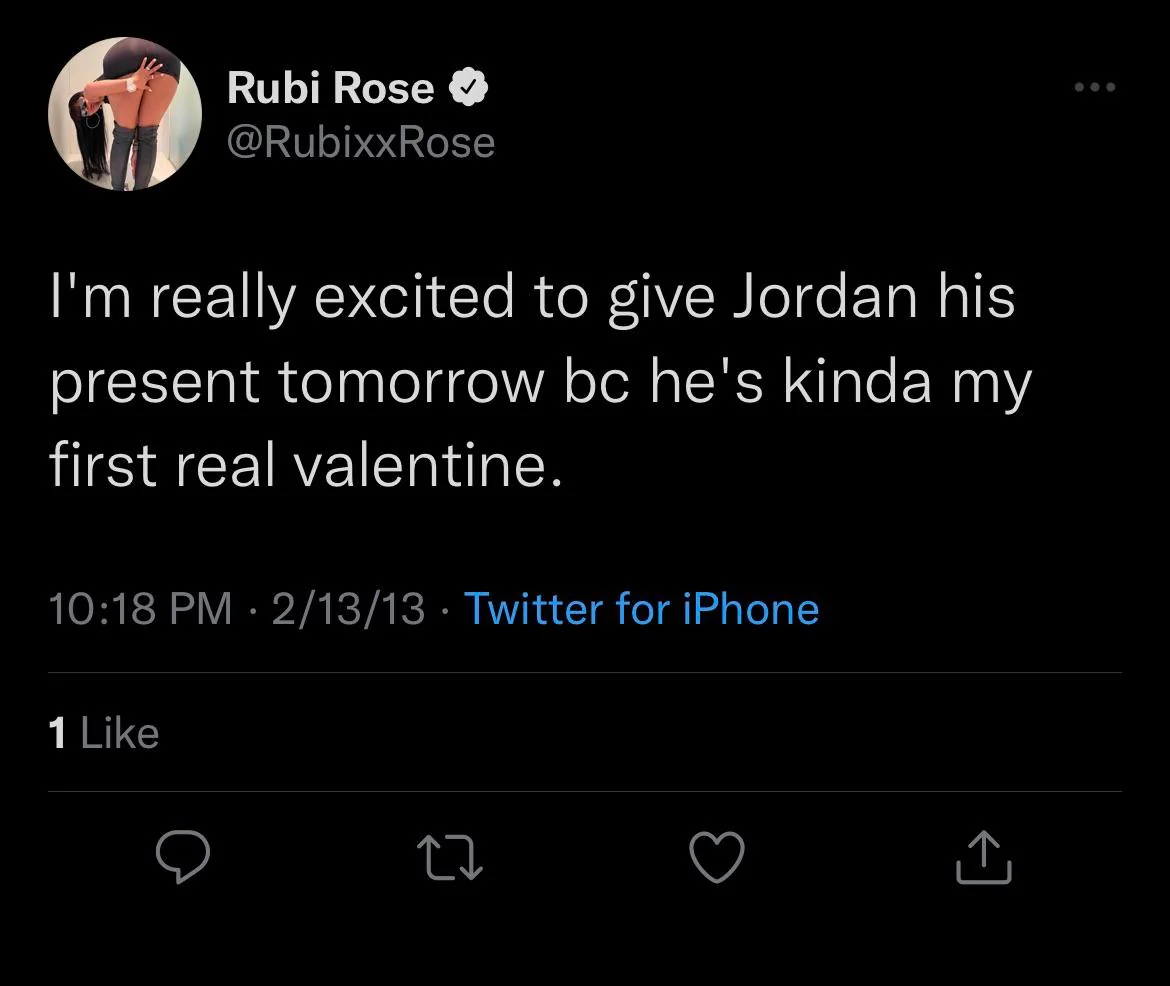The width and height of the screenshot is (1170, 986).
Task: Click the word Like beside count
Action: point(119,734)
